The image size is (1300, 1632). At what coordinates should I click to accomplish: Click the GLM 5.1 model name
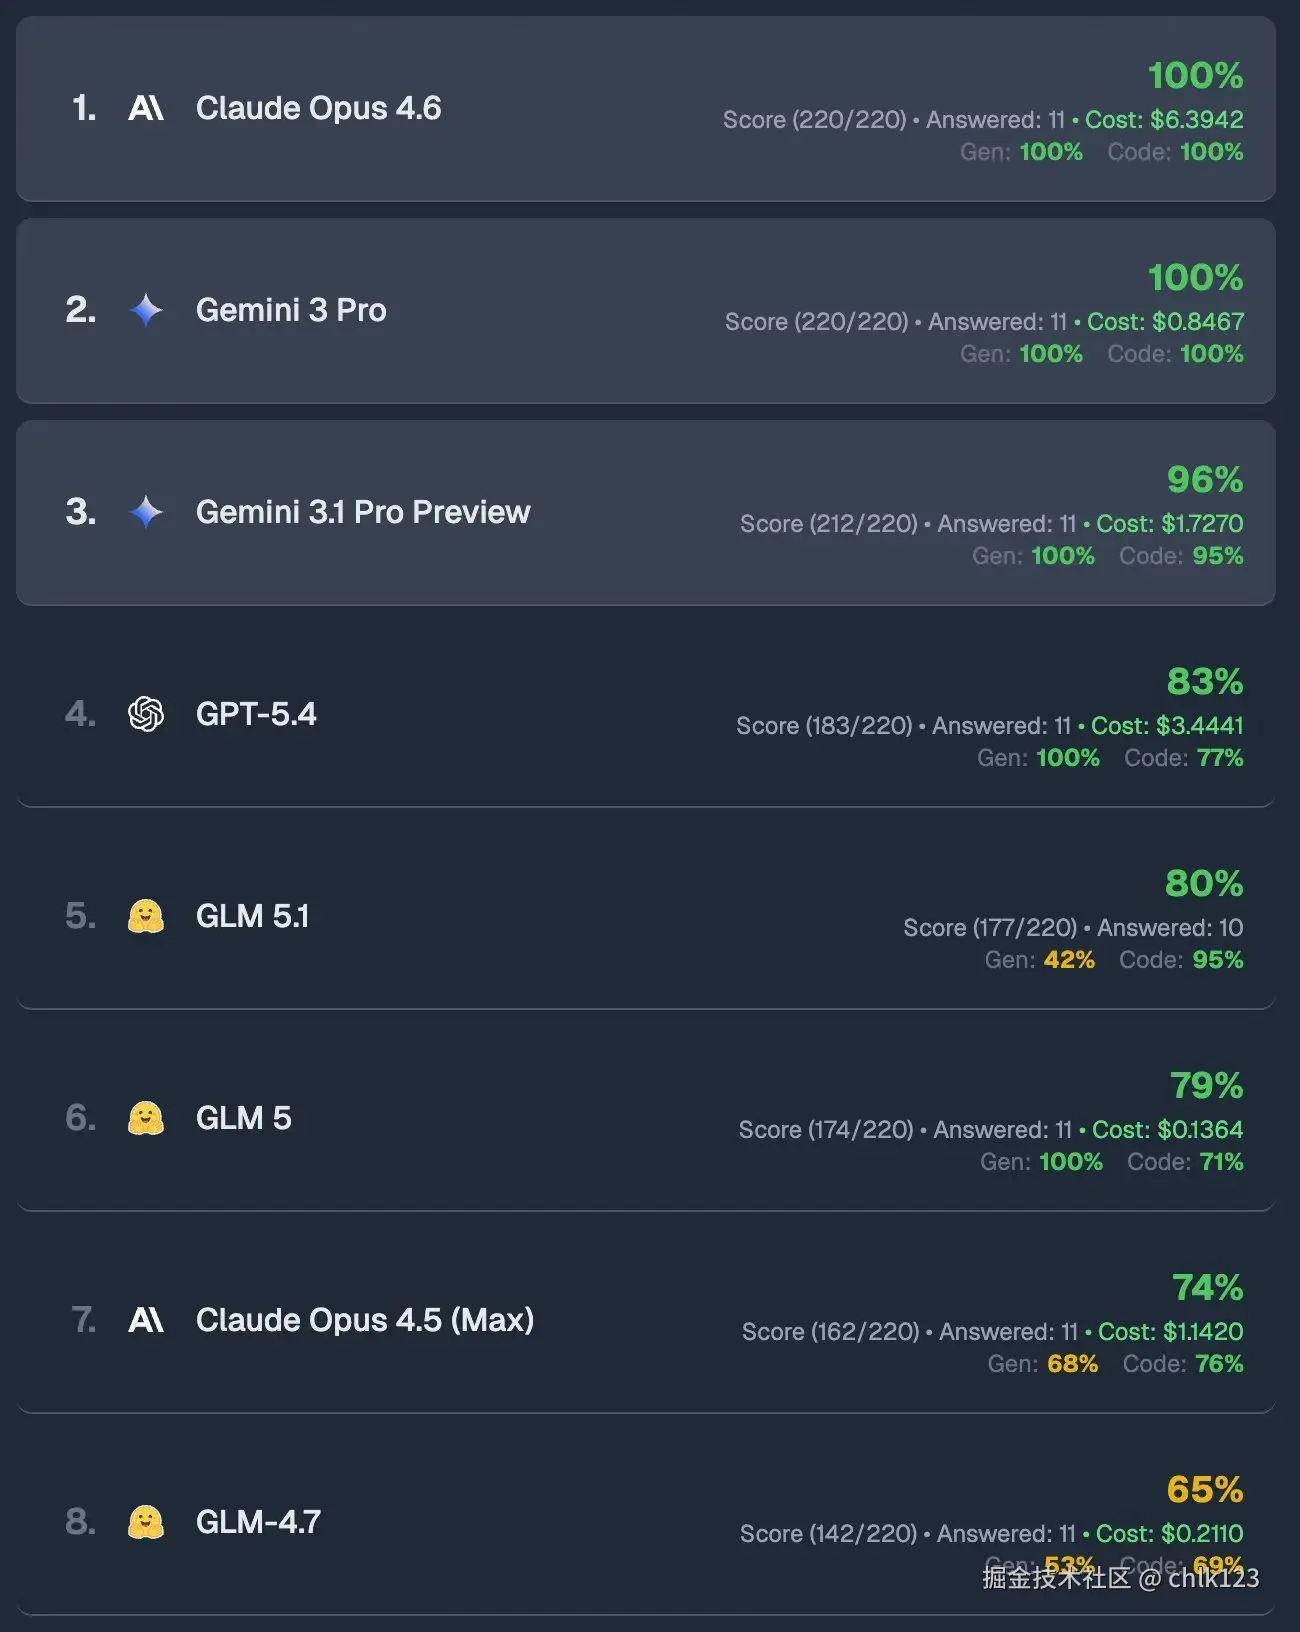[x=252, y=916]
